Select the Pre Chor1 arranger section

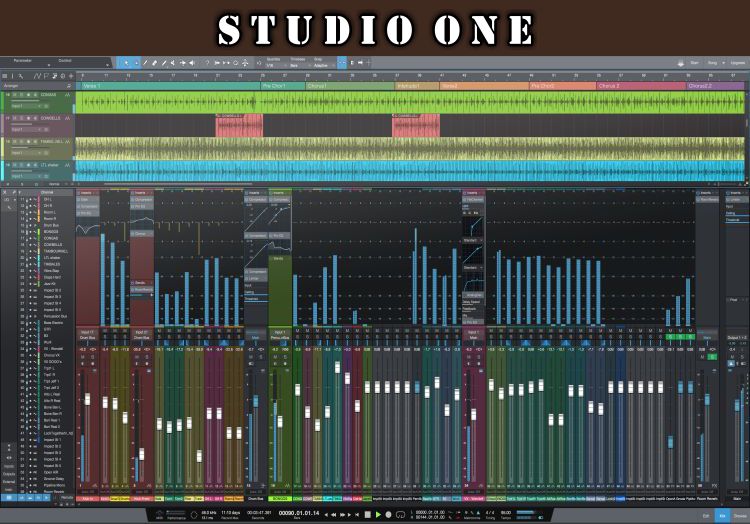(283, 86)
